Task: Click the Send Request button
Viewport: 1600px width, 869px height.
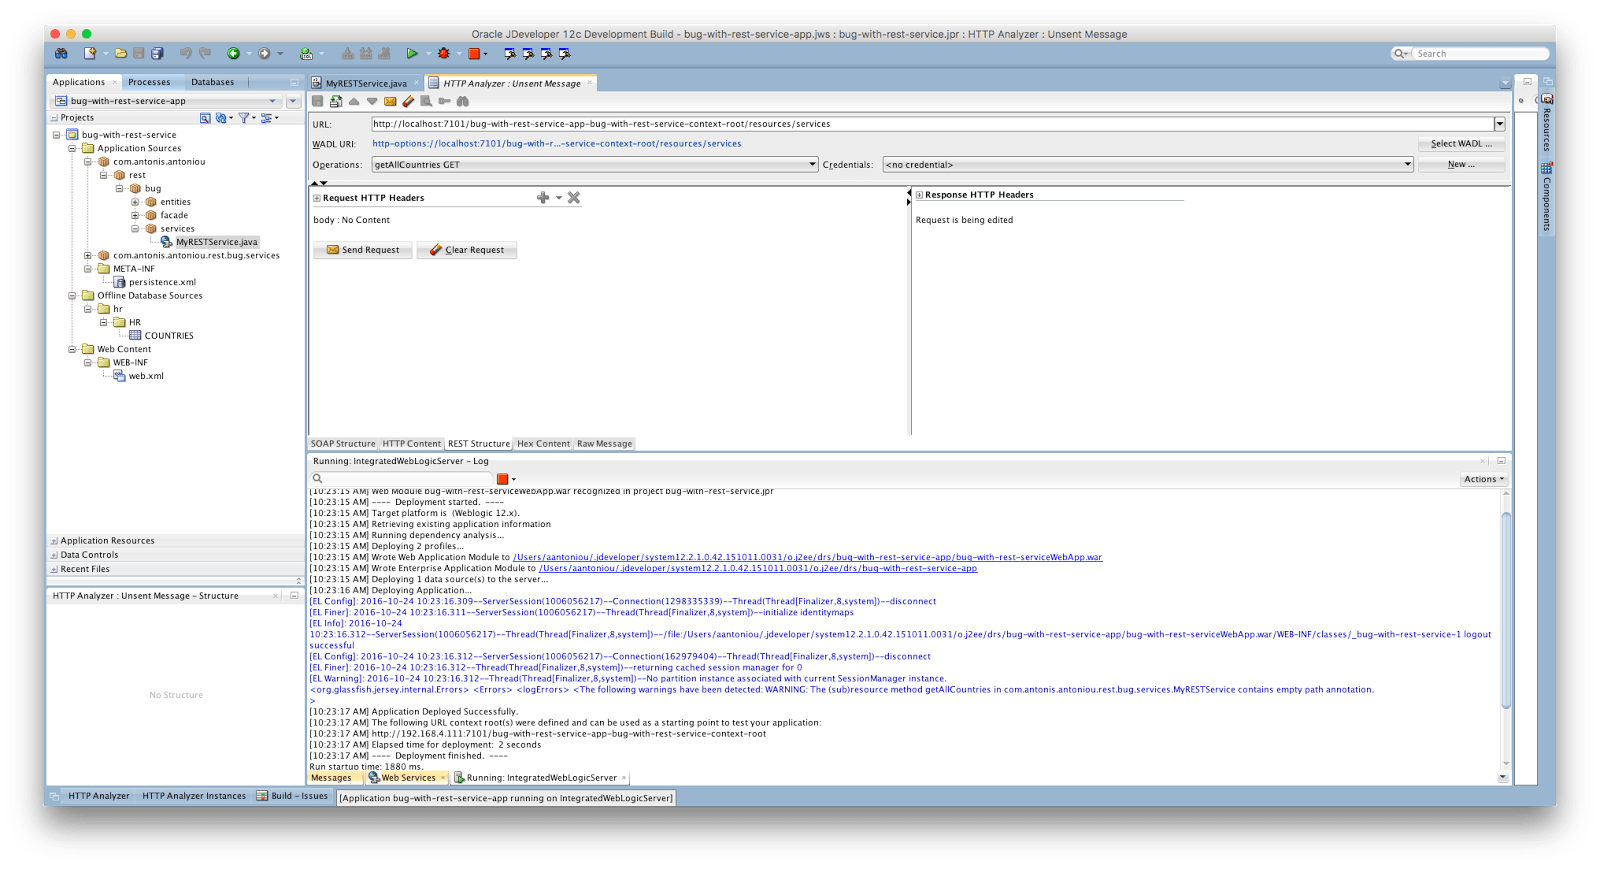Action: tap(363, 250)
